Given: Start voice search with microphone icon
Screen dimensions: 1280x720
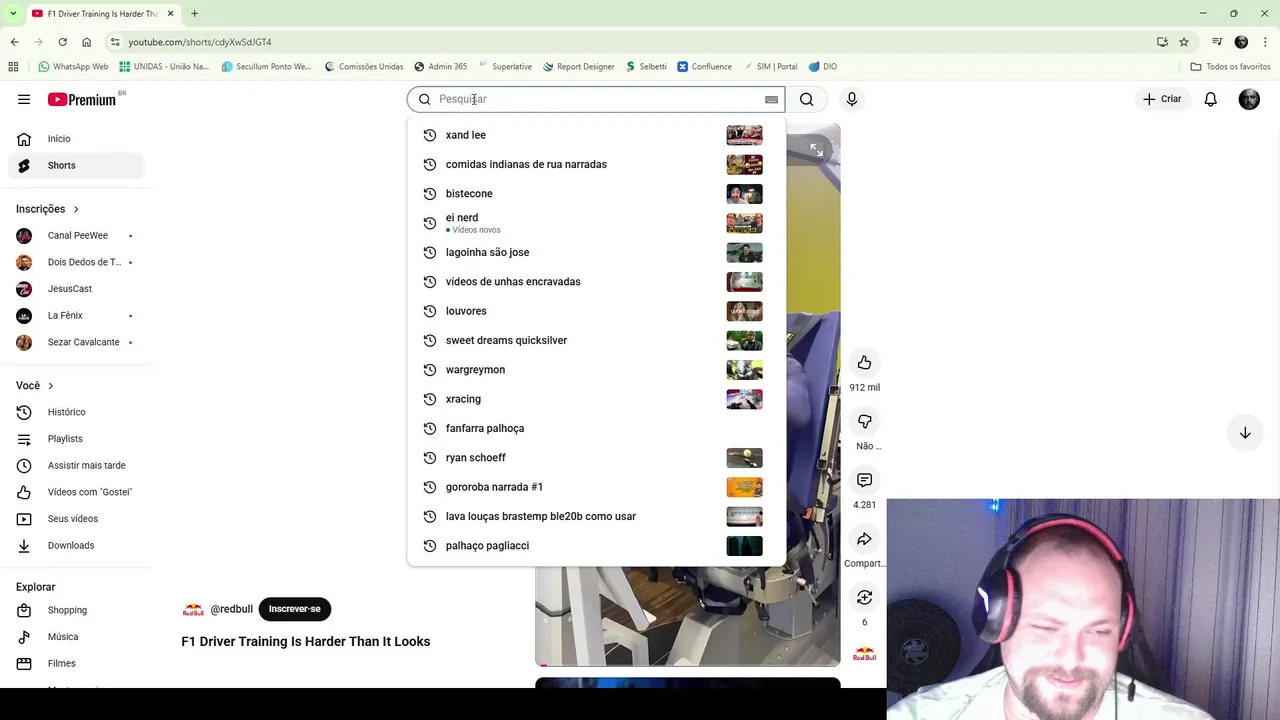Looking at the screenshot, I should click(852, 99).
